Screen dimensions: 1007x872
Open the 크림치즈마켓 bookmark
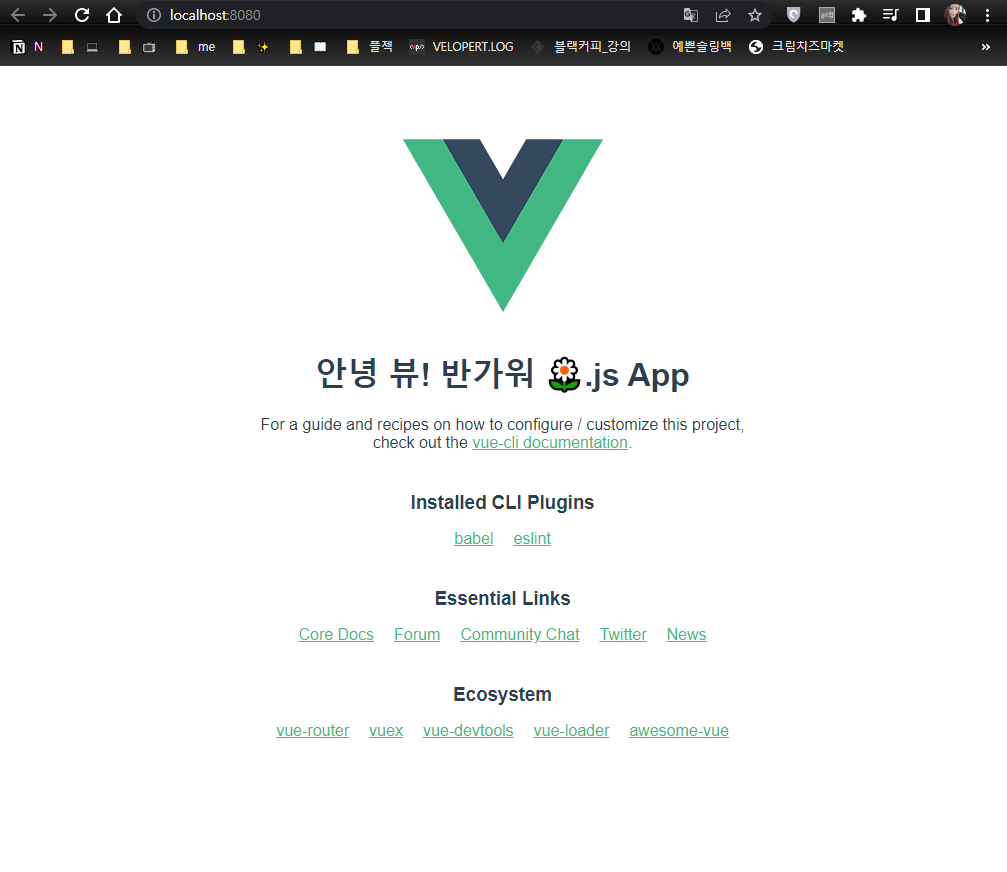796,47
